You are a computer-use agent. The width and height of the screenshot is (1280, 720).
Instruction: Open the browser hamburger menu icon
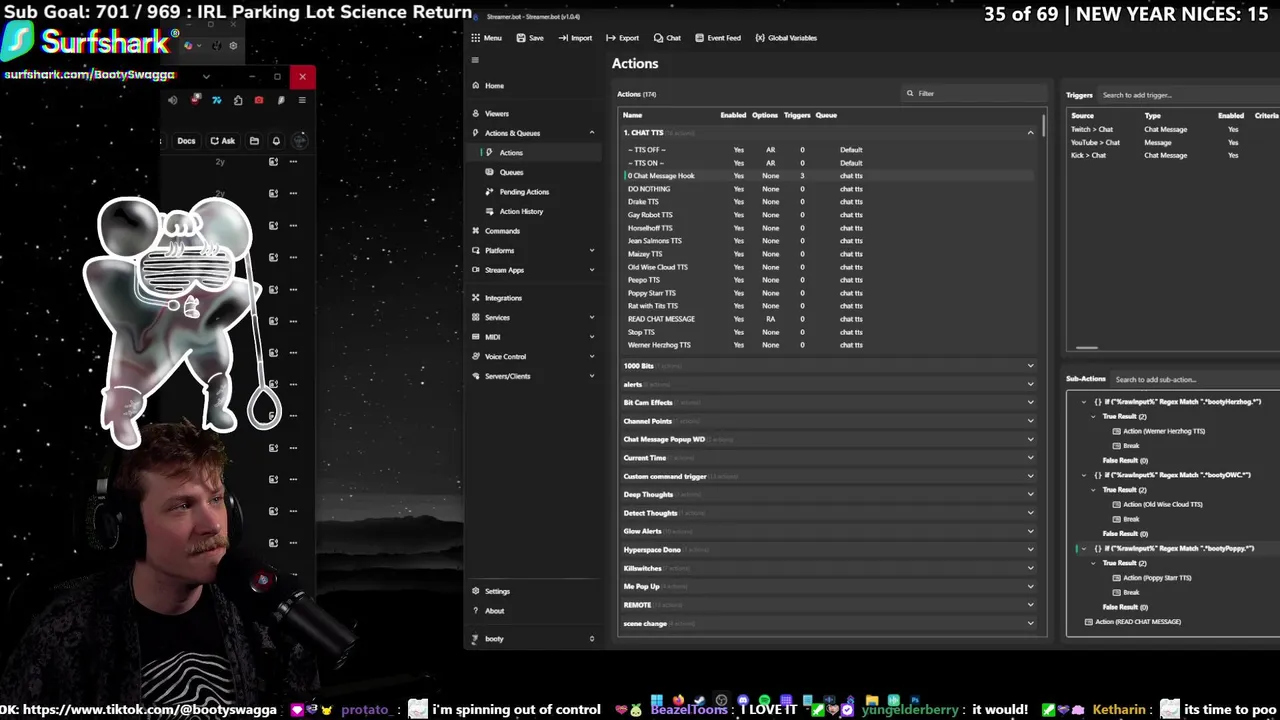click(302, 100)
